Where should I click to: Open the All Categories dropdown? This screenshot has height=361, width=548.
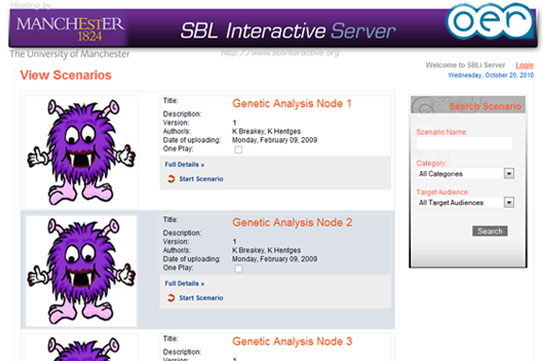coord(465,174)
